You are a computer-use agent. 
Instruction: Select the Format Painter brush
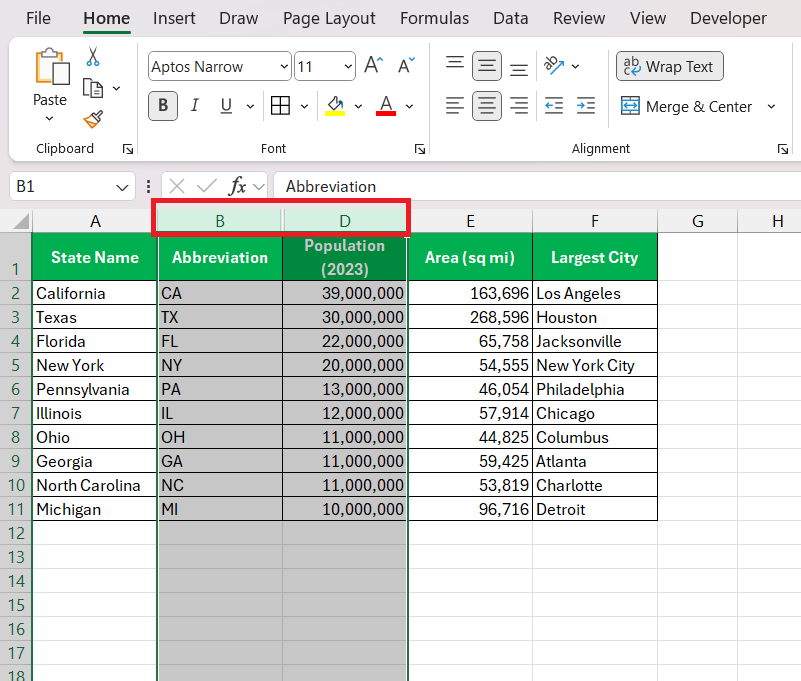(x=93, y=120)
